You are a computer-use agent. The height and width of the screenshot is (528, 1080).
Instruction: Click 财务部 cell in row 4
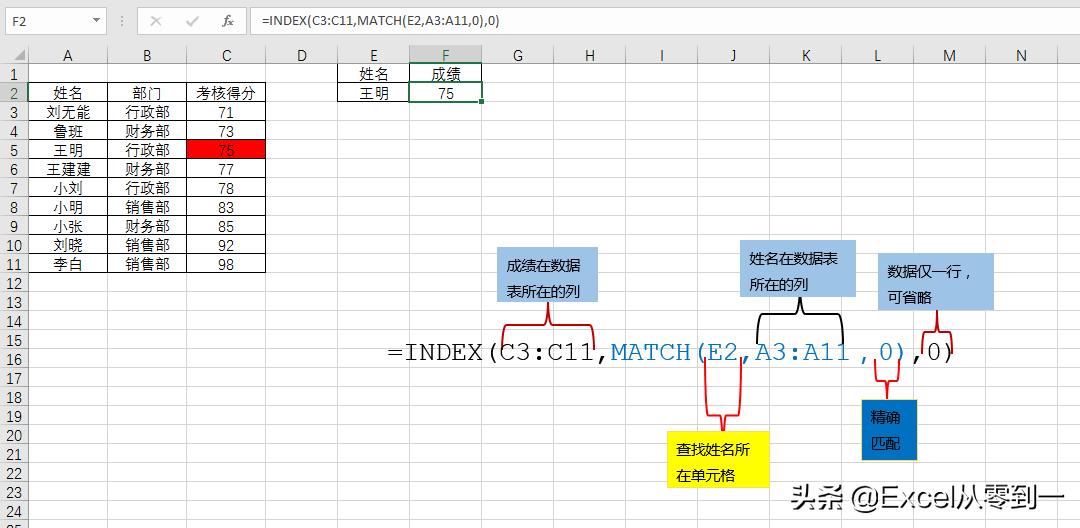(147, 131)
